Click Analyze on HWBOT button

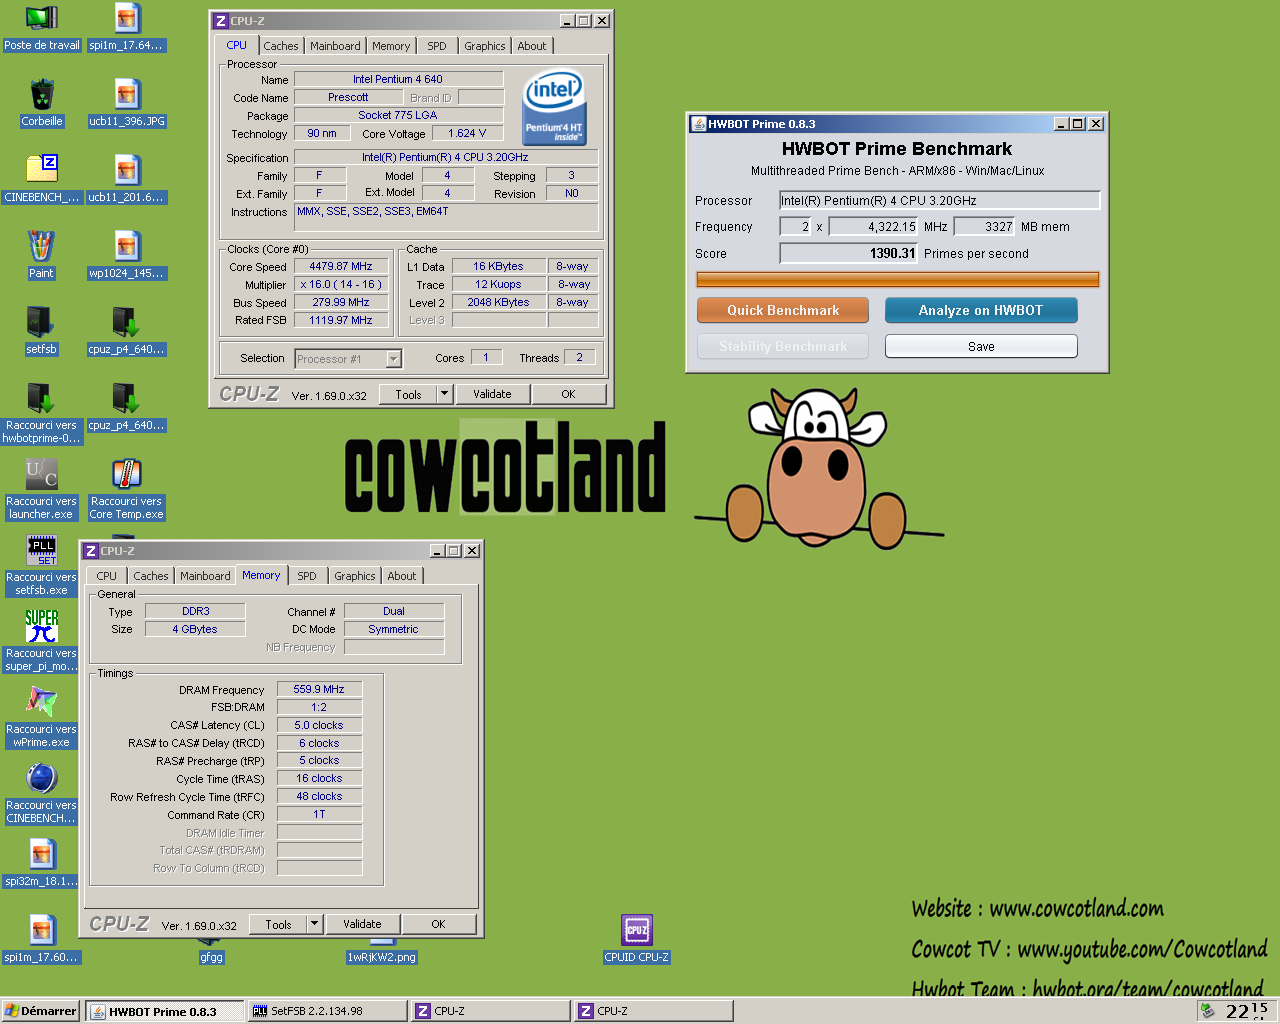click(x=981, y=310)
